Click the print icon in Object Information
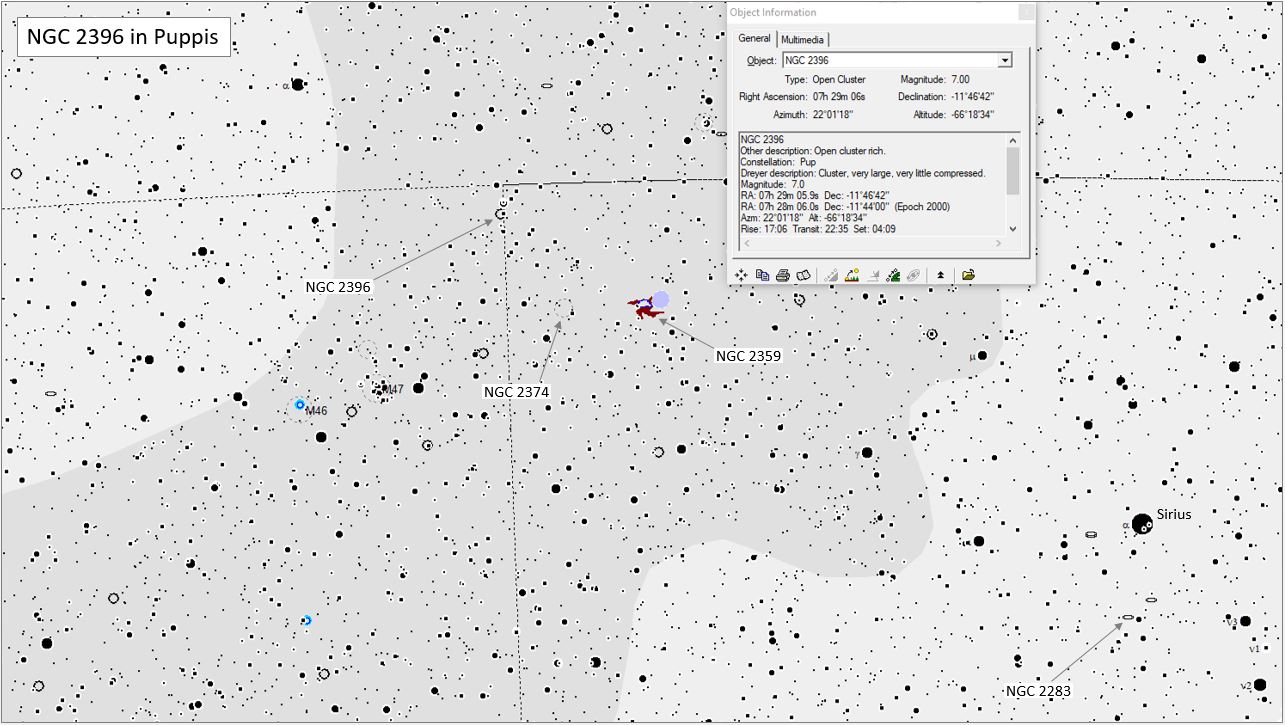 pyautogui.click(x=782, y=274)
